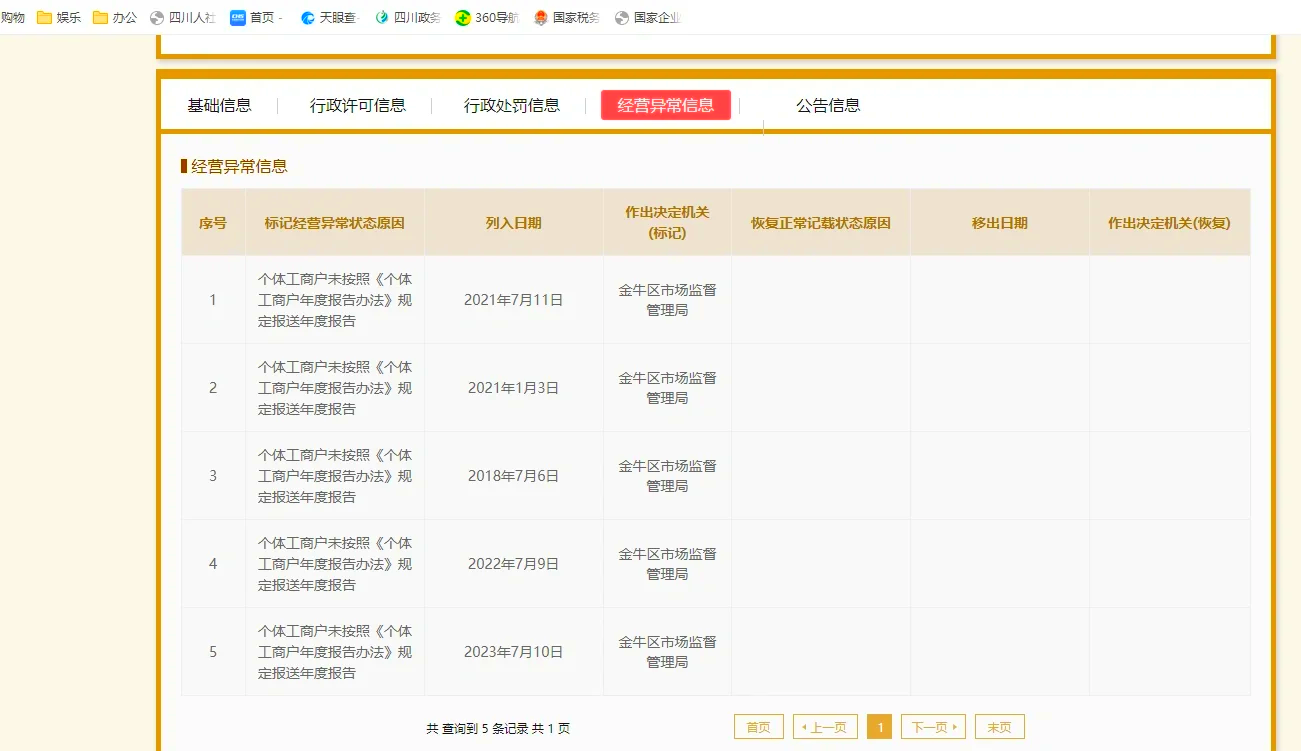Click the date 2021年7月11日

coord(514,300)
